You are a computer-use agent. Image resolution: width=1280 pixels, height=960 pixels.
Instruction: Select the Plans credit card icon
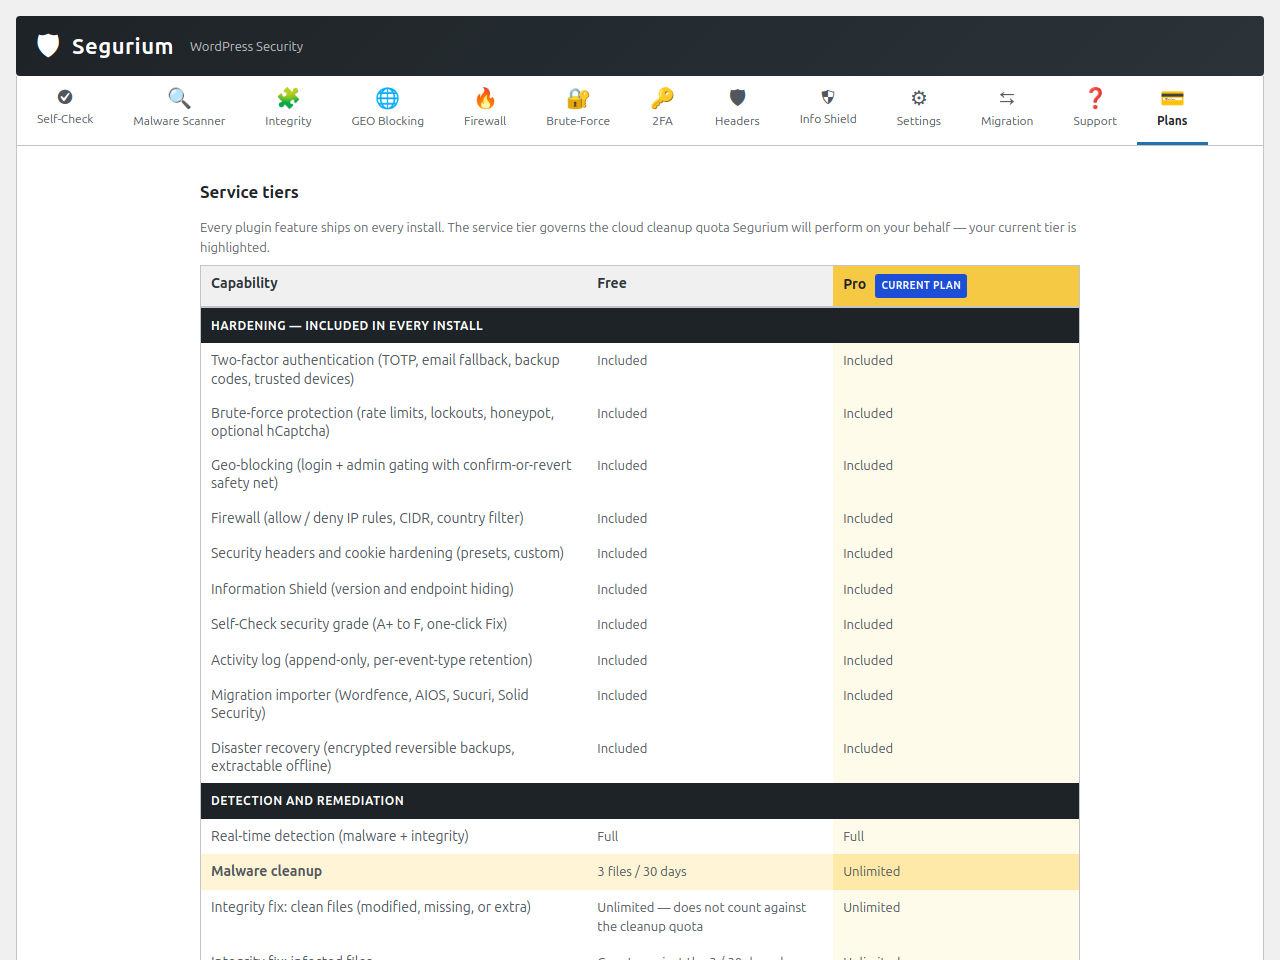(x=1172, y=98)
